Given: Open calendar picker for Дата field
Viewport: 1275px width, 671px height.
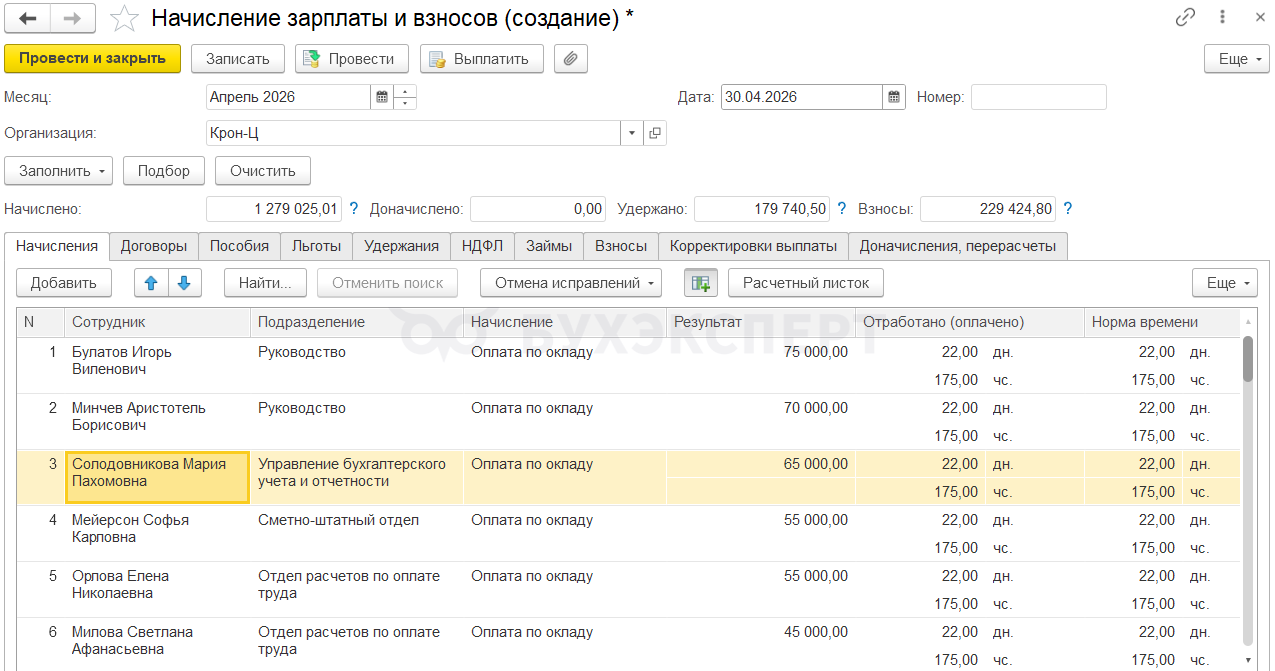Looking at the screenshot, I should pyautogui.click(x=894, y=98).
